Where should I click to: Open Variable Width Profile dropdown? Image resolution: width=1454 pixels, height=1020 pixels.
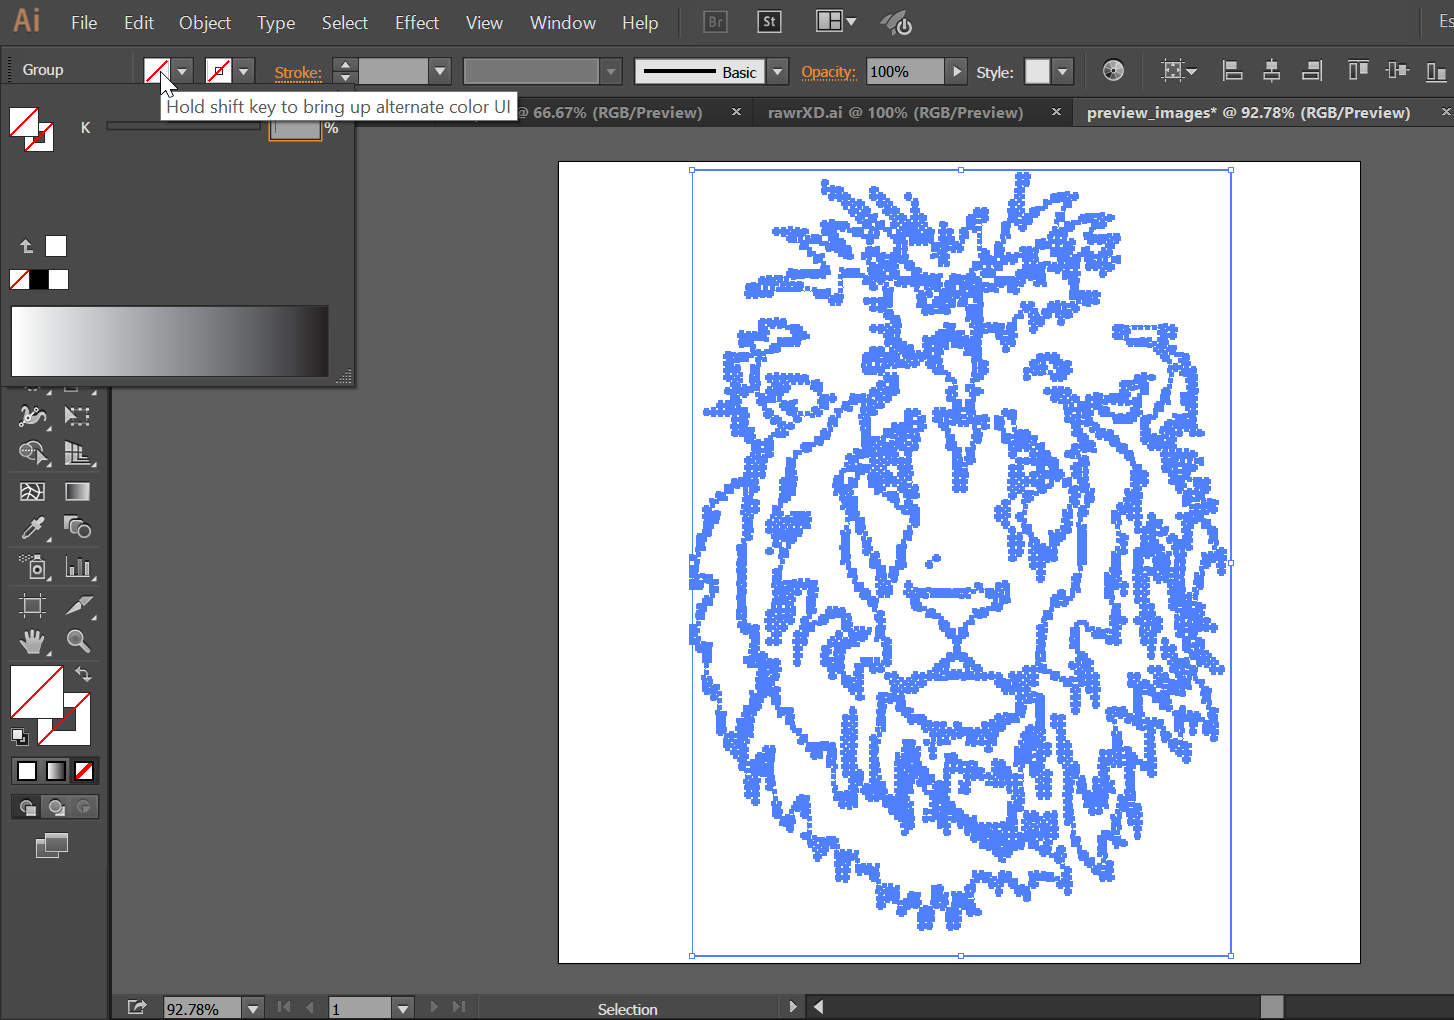(x=611, y=71)
